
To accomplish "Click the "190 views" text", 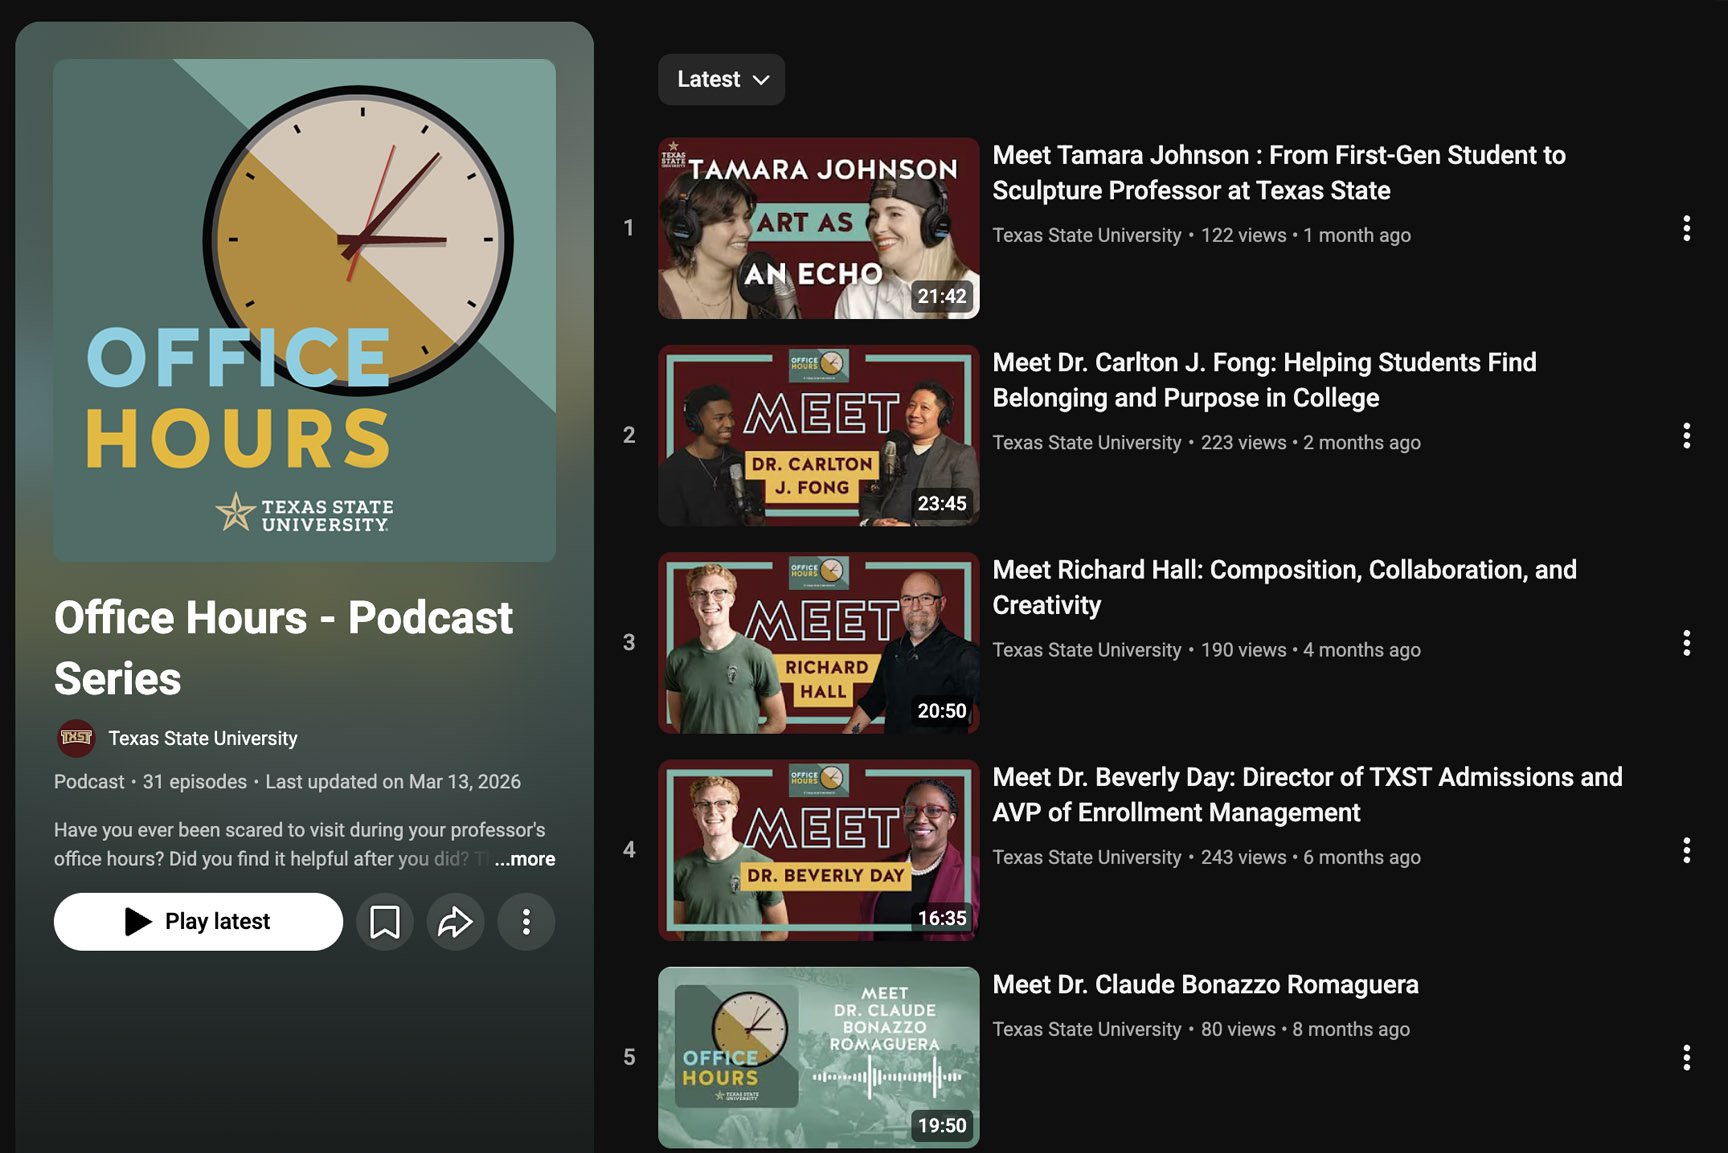I will (x=1243, y=650).
